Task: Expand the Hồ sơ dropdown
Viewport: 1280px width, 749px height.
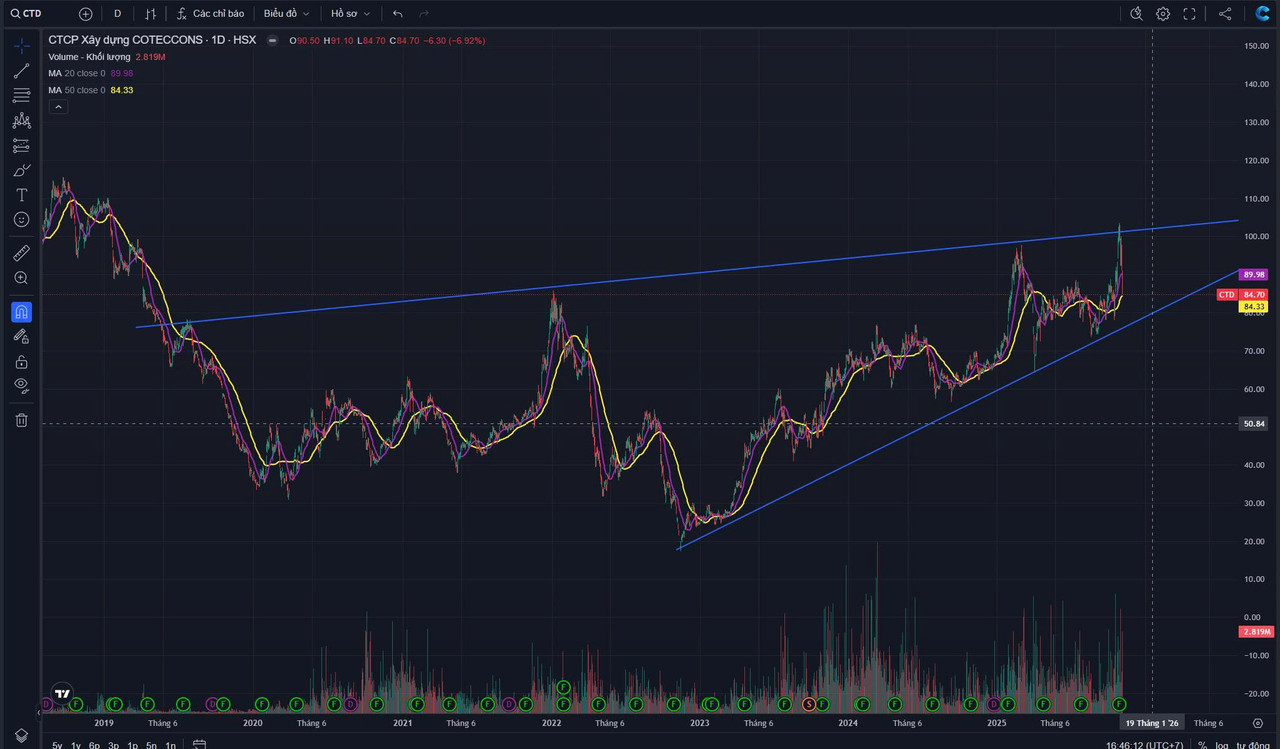Action: (350, 14)
